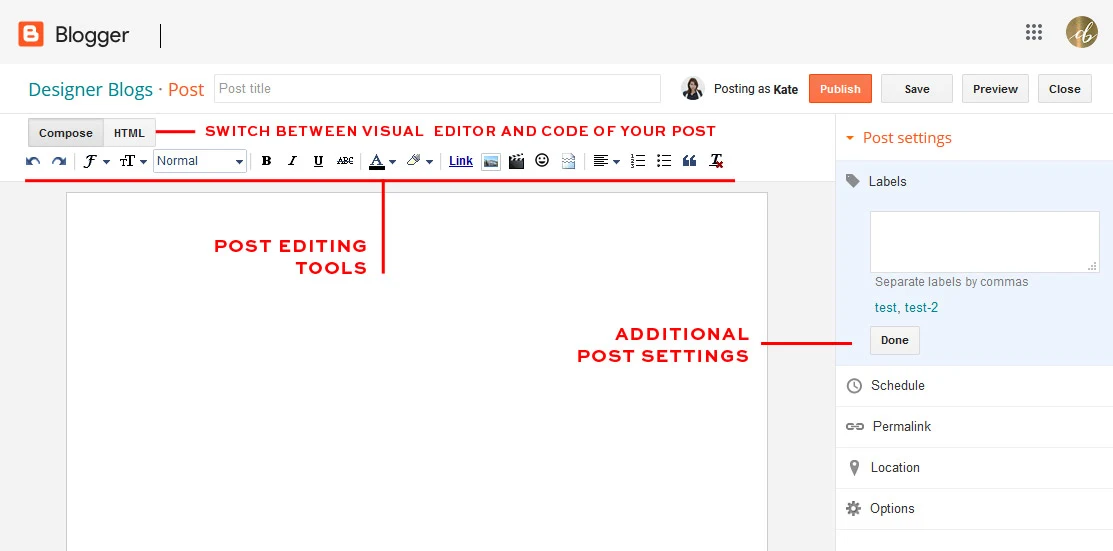Expand the Schedule settings
Viewport: 1113px width, 551px height.
point(974,386)
